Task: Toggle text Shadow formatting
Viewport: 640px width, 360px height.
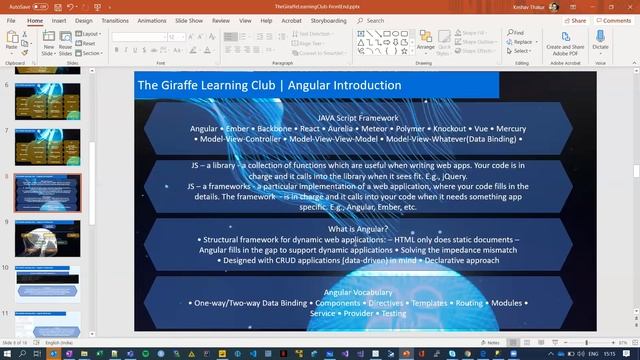Action: (x=144, y=50)
